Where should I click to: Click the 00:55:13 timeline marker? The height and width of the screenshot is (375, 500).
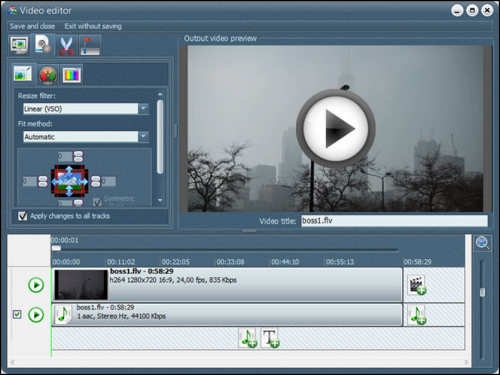pos(339,262)
